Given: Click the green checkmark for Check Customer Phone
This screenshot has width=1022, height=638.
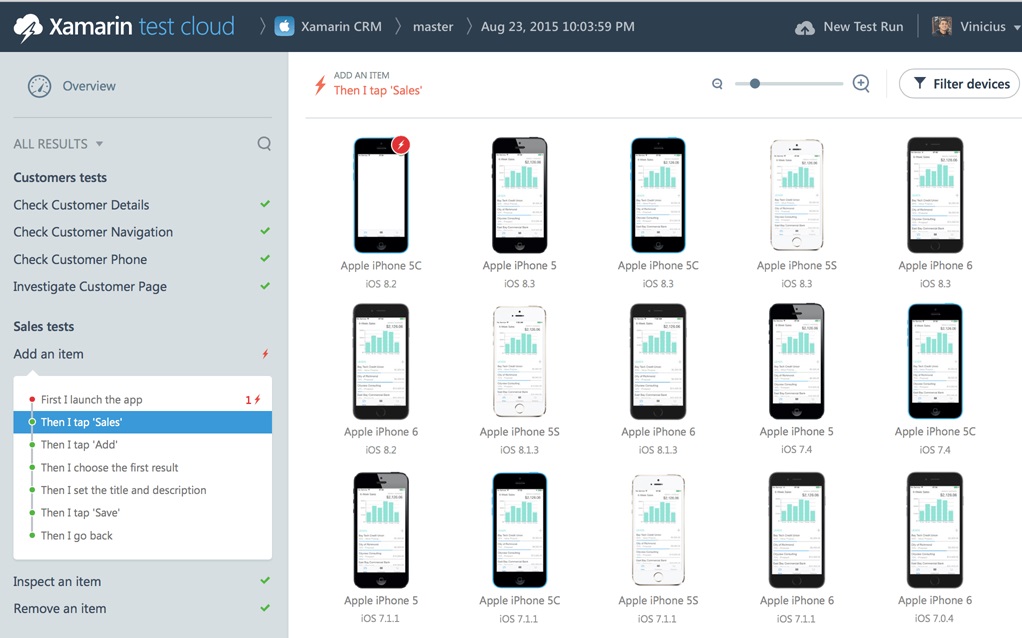Looking at the screenshot, I should point(265,258).
